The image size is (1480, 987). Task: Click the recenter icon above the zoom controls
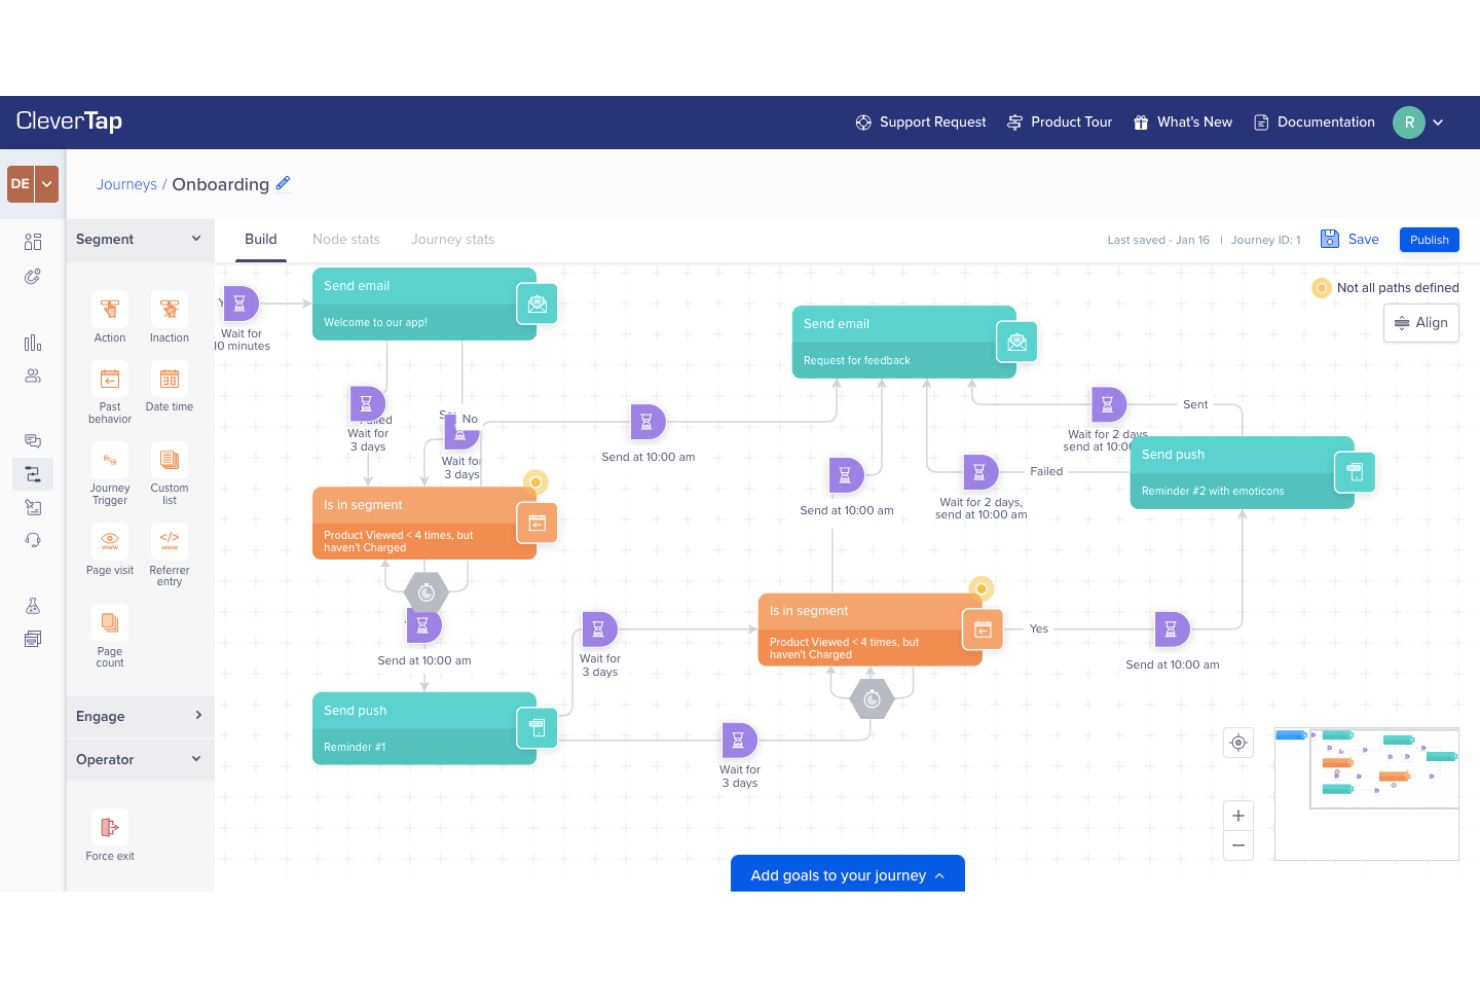1238,742
